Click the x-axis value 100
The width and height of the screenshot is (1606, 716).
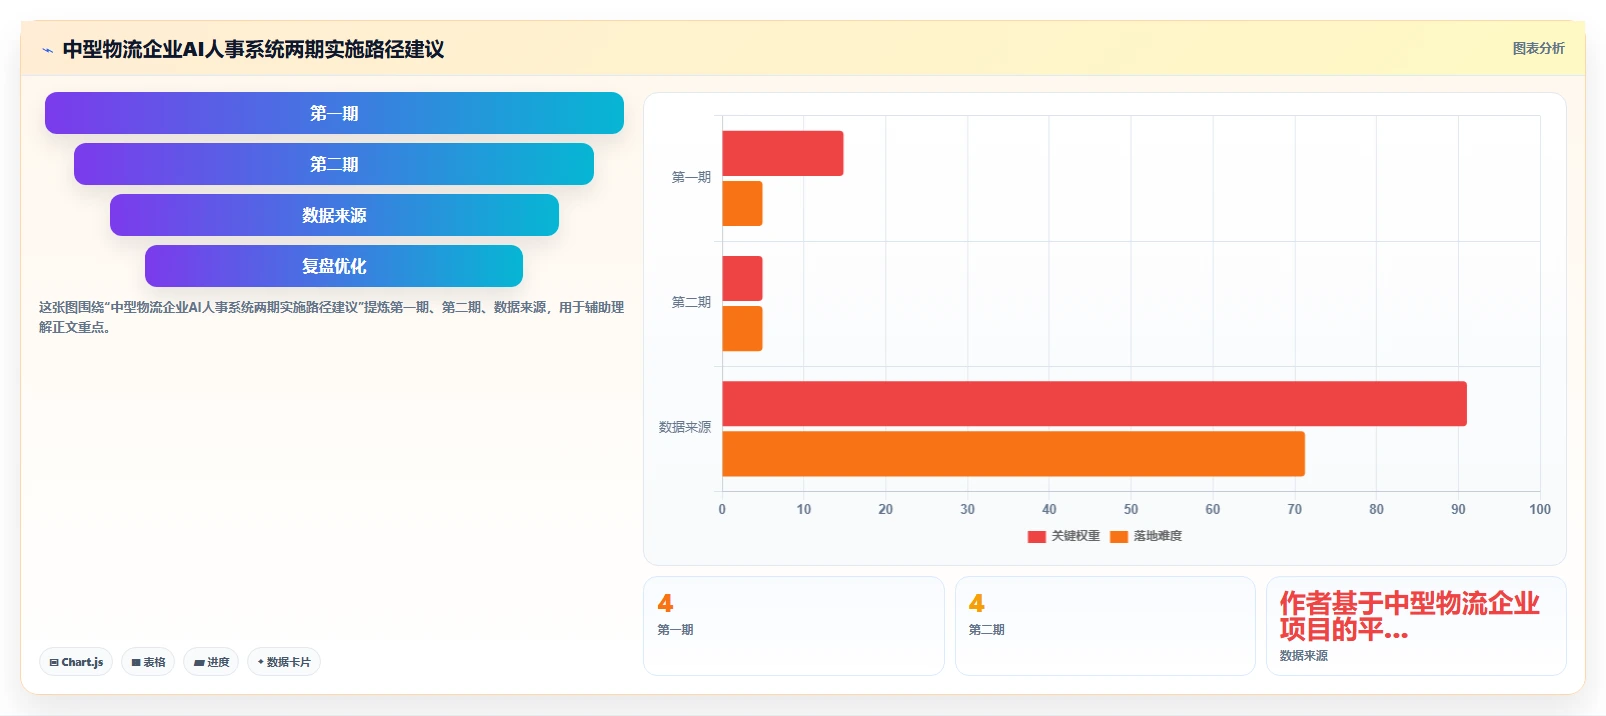(x=1540, y=509)
